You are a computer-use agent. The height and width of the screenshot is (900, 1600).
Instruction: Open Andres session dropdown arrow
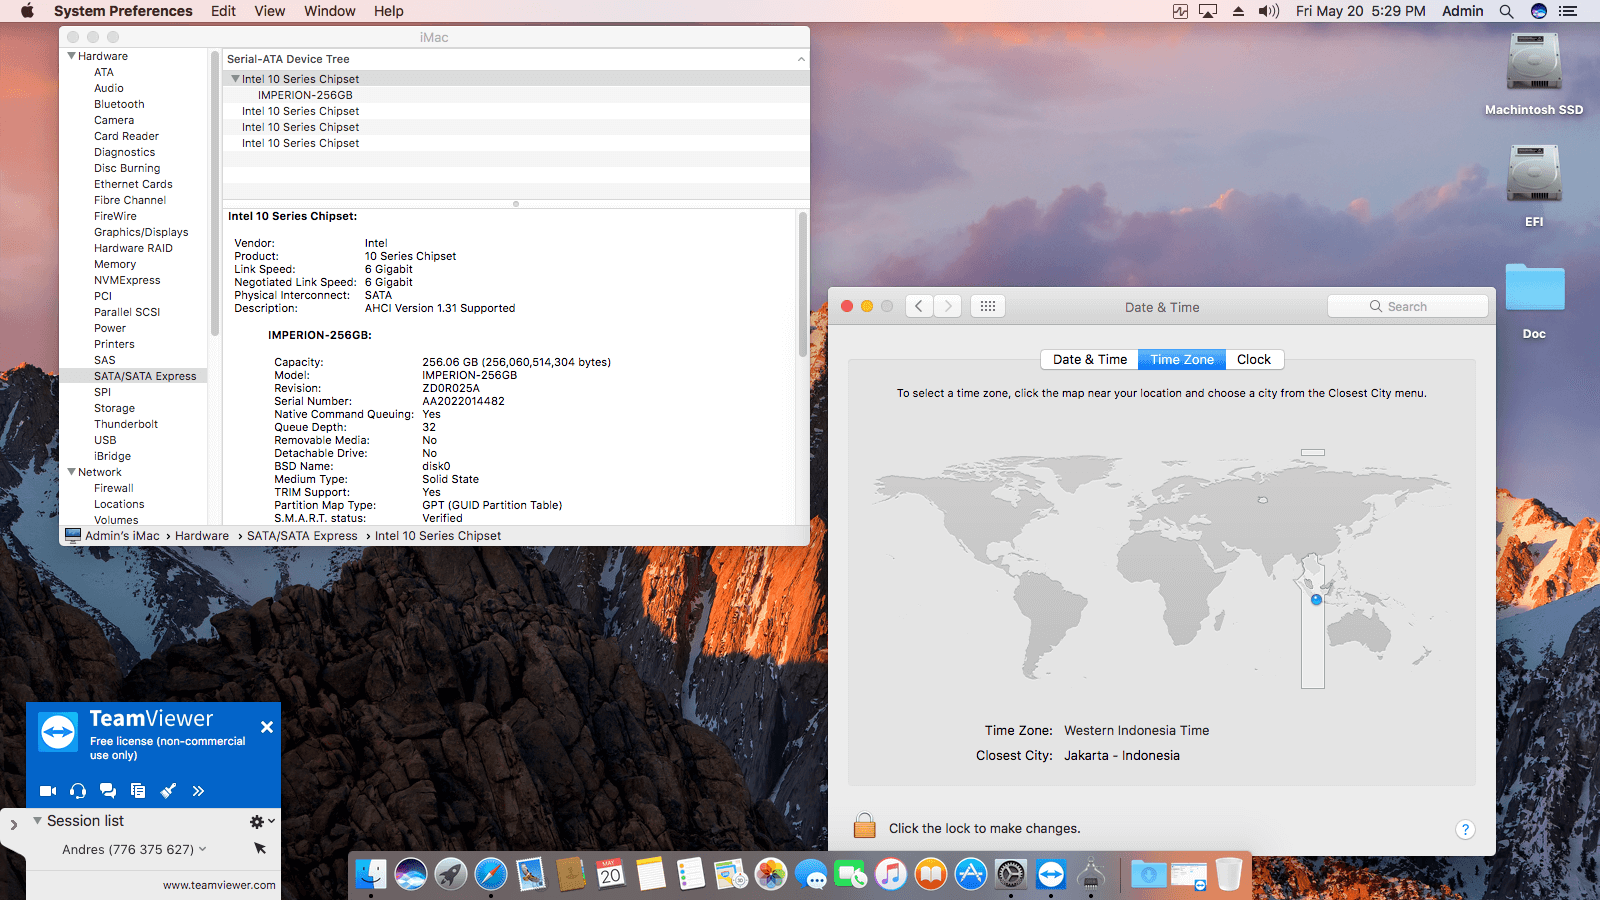point(203,849)
